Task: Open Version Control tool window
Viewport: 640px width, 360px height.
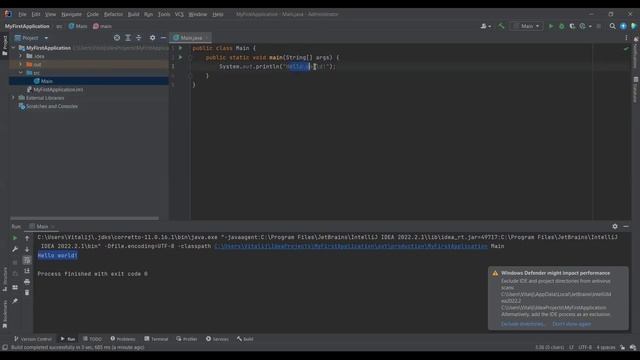Action: (33, 339)
